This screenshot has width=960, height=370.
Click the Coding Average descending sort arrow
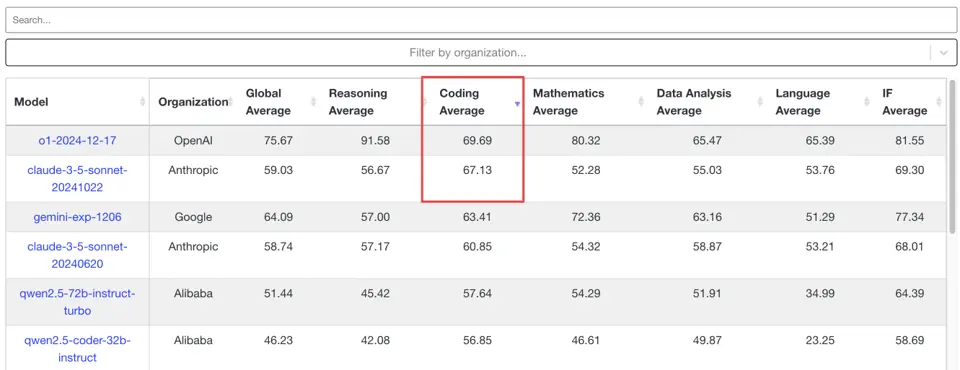pyautogui.click(x=517, y=104)
